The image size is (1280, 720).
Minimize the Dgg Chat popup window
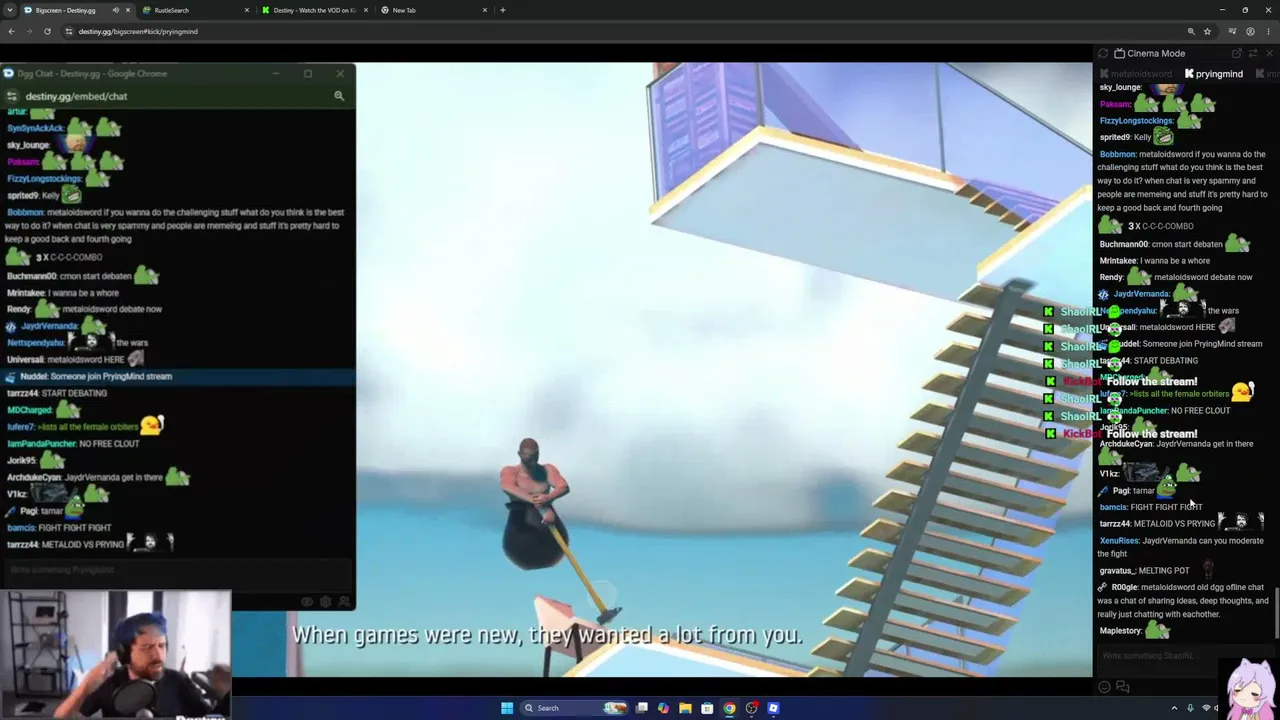(x=275, y=73)
